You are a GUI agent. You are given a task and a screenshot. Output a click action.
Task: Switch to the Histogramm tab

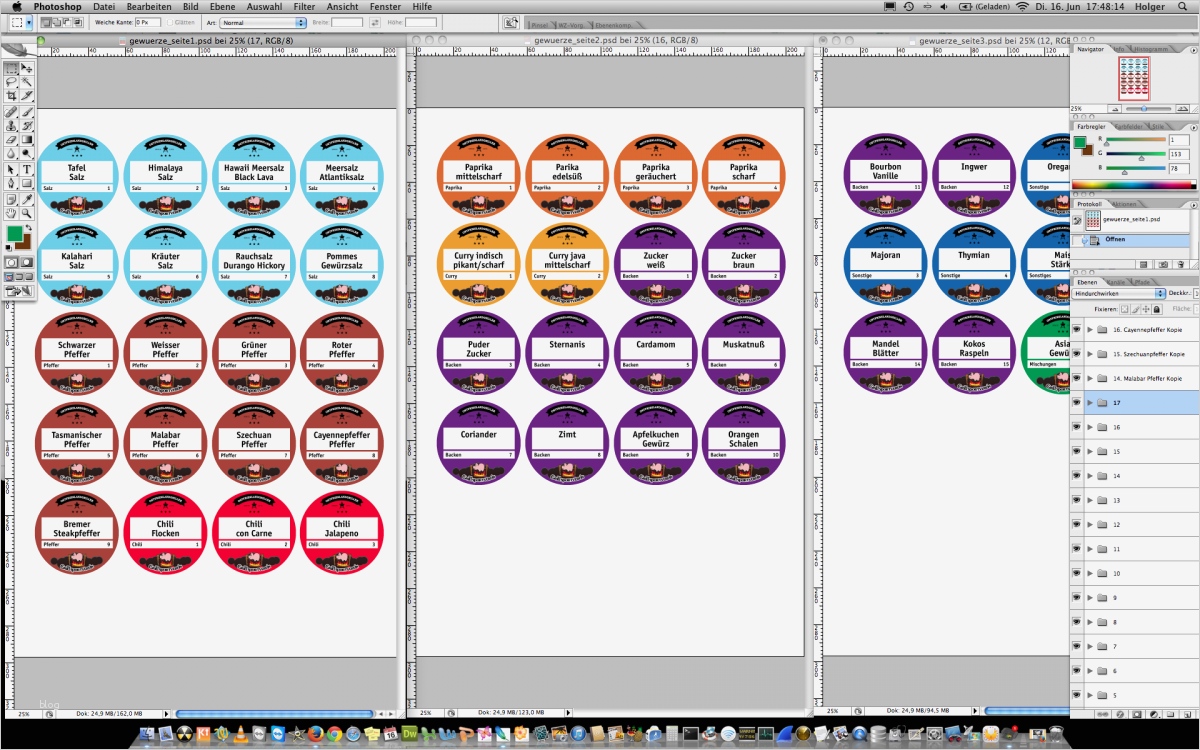[1152, 48]
